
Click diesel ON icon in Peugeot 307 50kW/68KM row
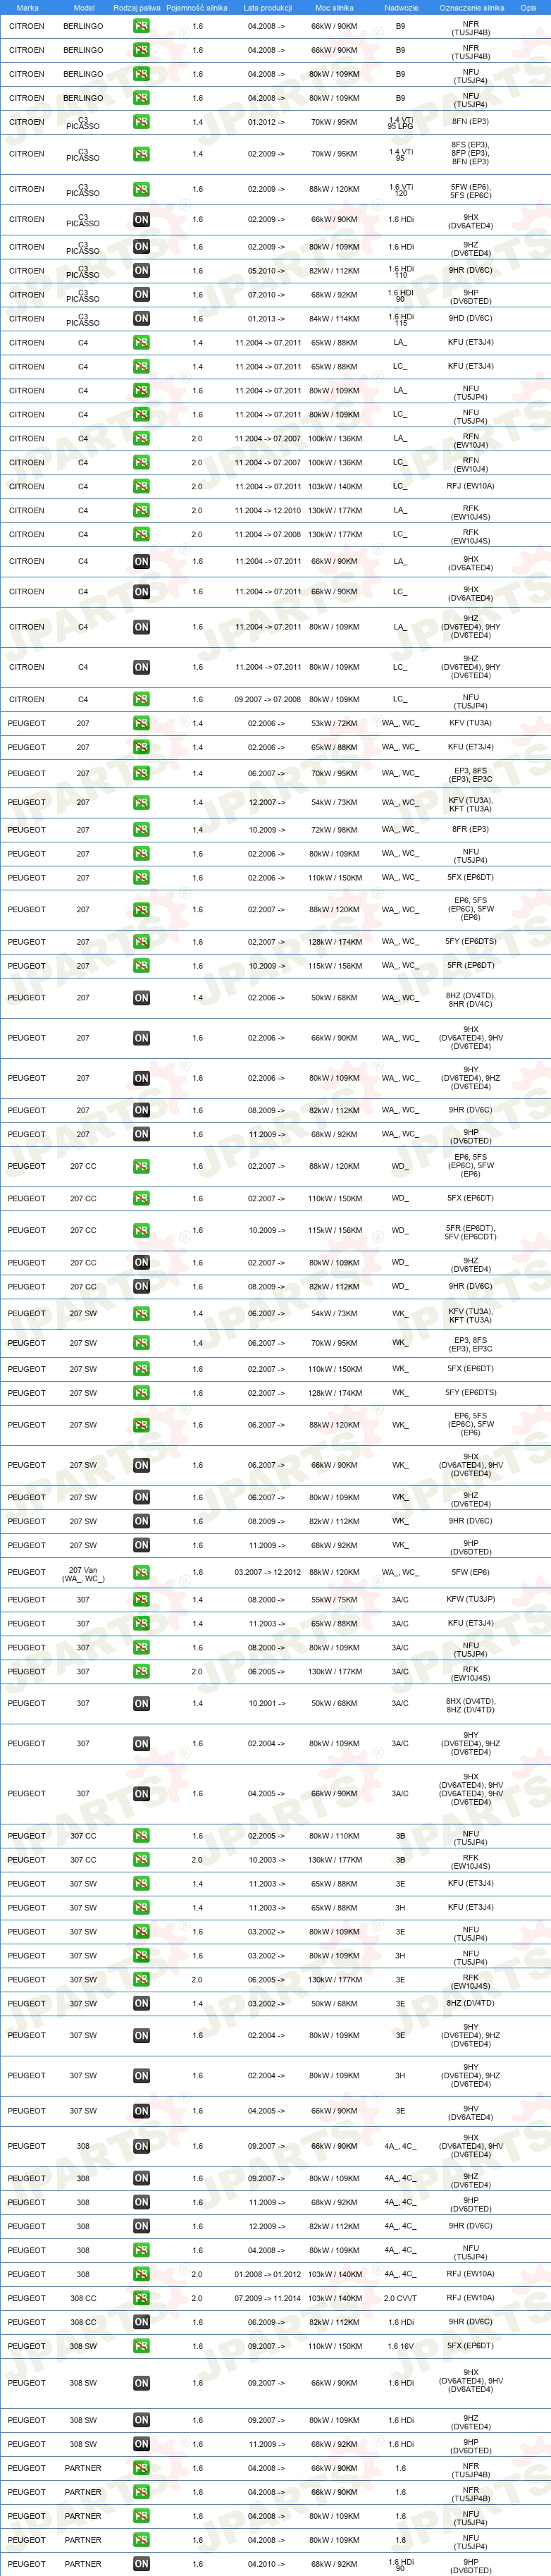click(141, 1704)
